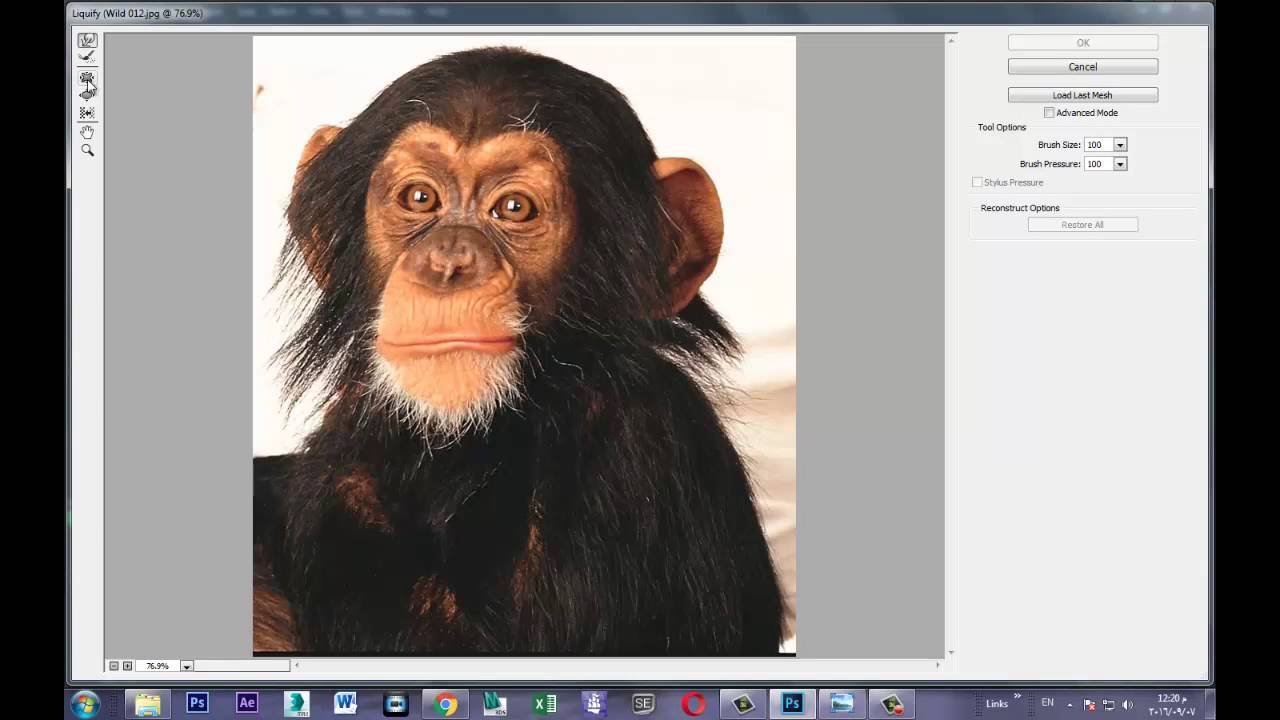
Task: Expand the Links toolbar chevron
Action: pyautogui.click(x=1018, y=696)
